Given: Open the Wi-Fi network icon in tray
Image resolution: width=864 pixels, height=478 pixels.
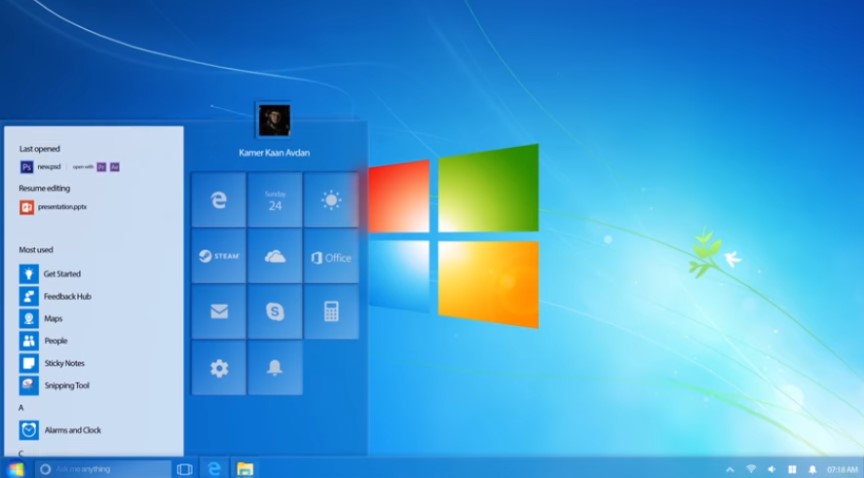Looking at the screenshot, I should 750,469.
